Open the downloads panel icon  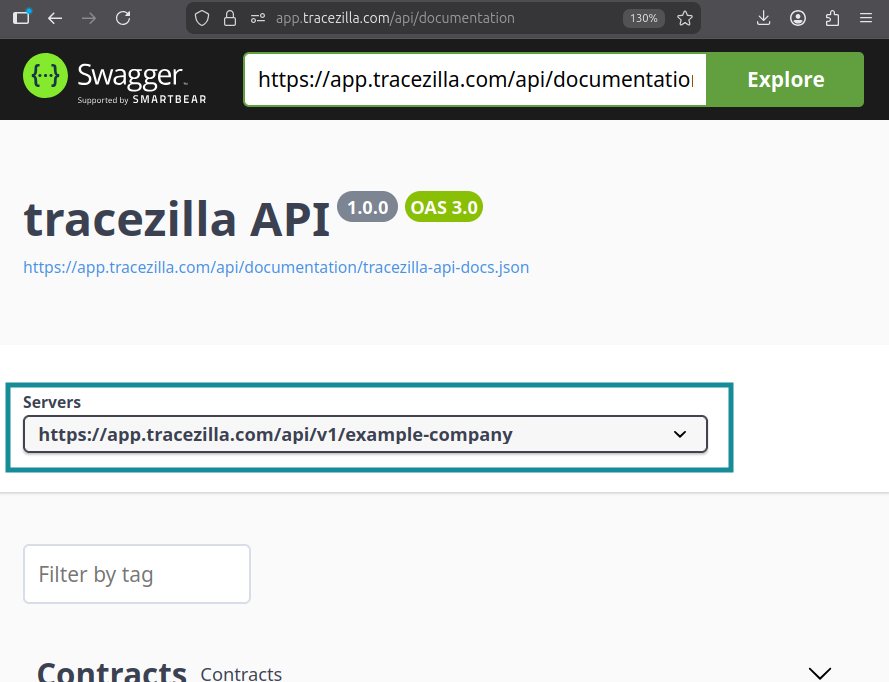tap(764, 18)
